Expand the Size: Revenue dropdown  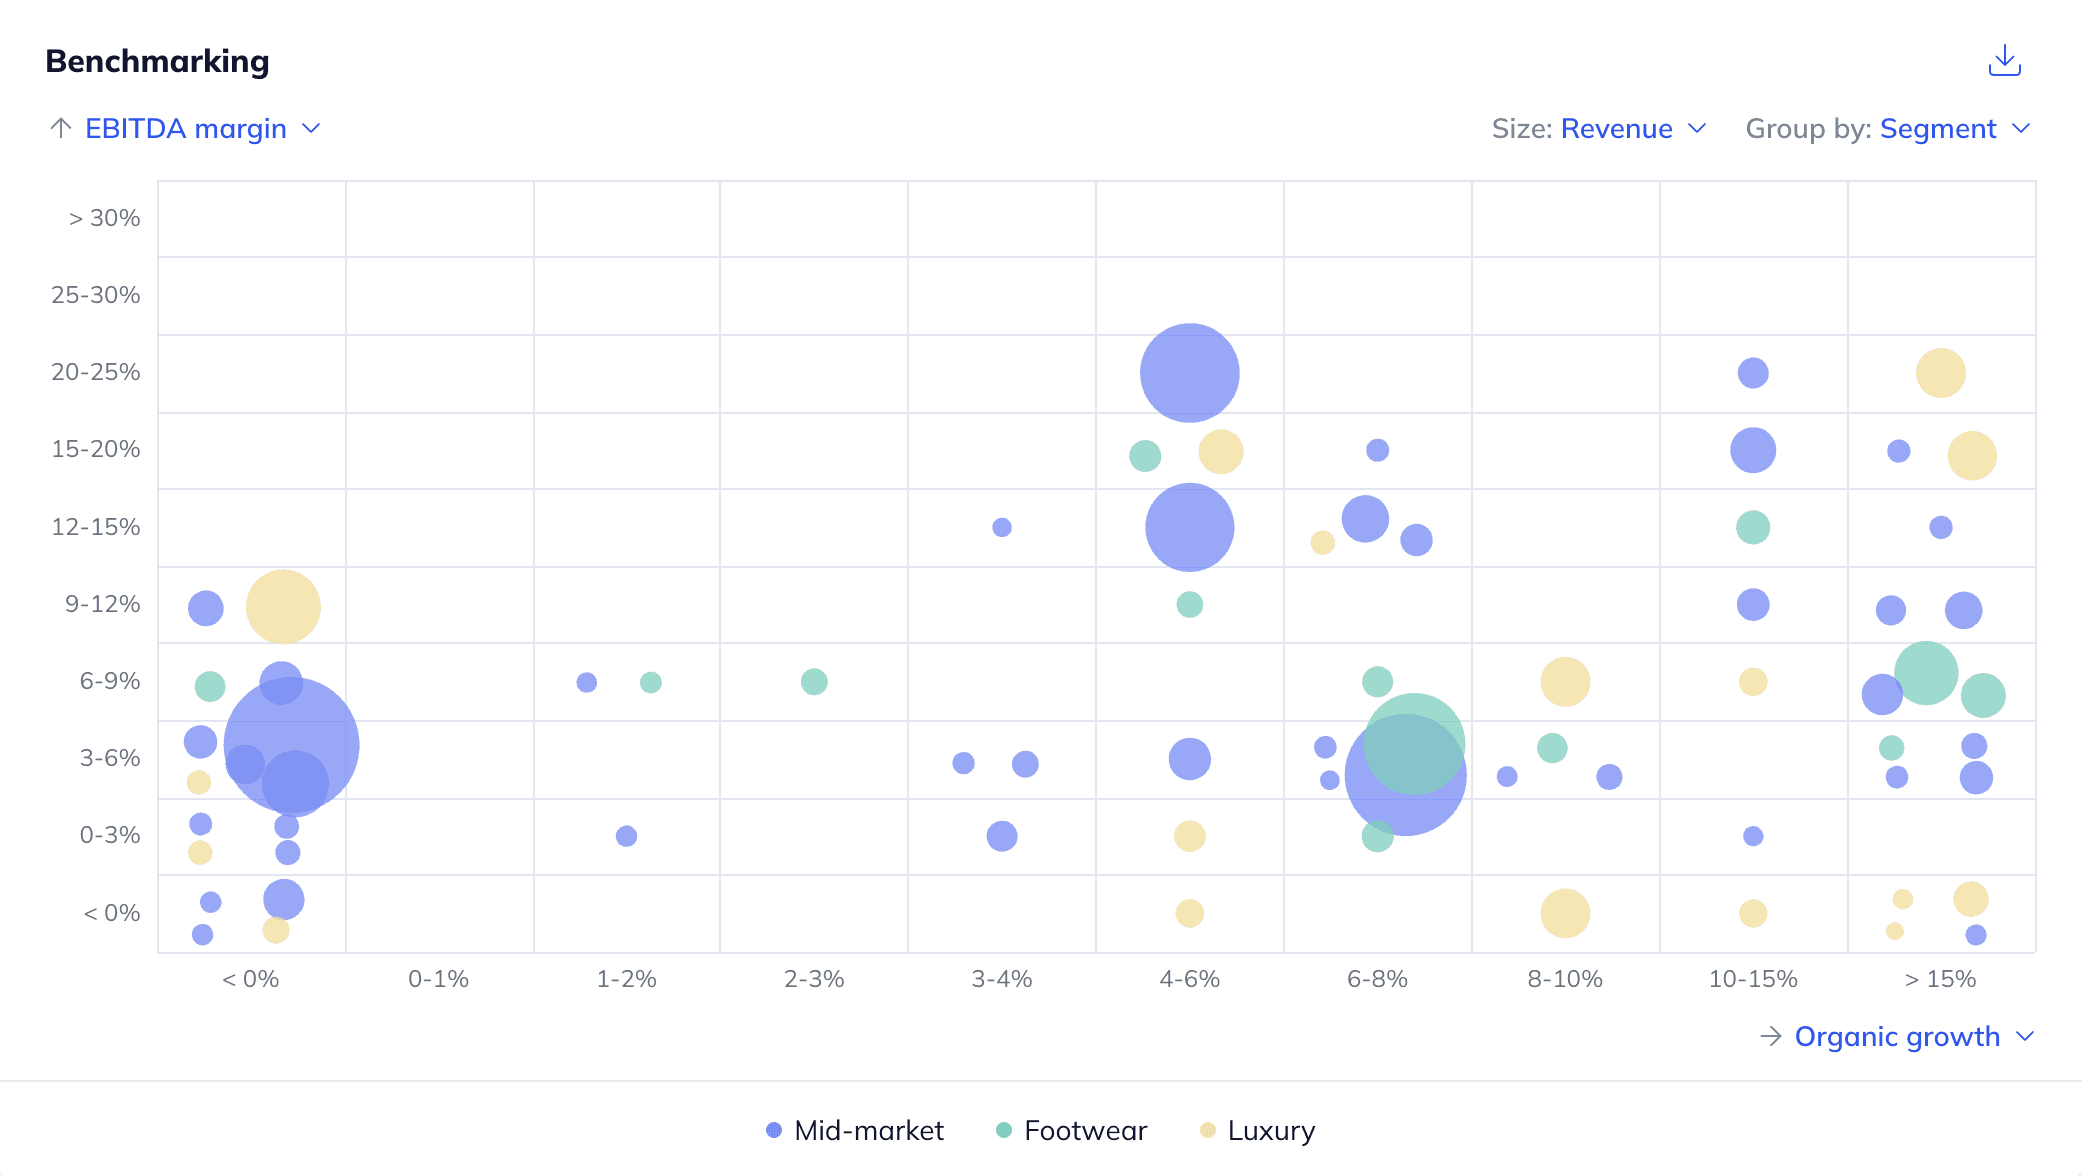1697,128
